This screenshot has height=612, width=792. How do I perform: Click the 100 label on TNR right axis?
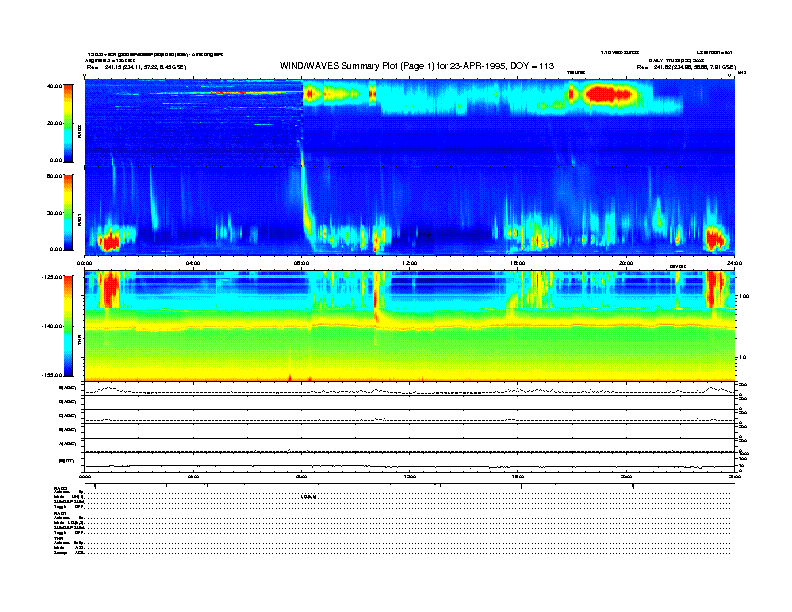point(744,296)
